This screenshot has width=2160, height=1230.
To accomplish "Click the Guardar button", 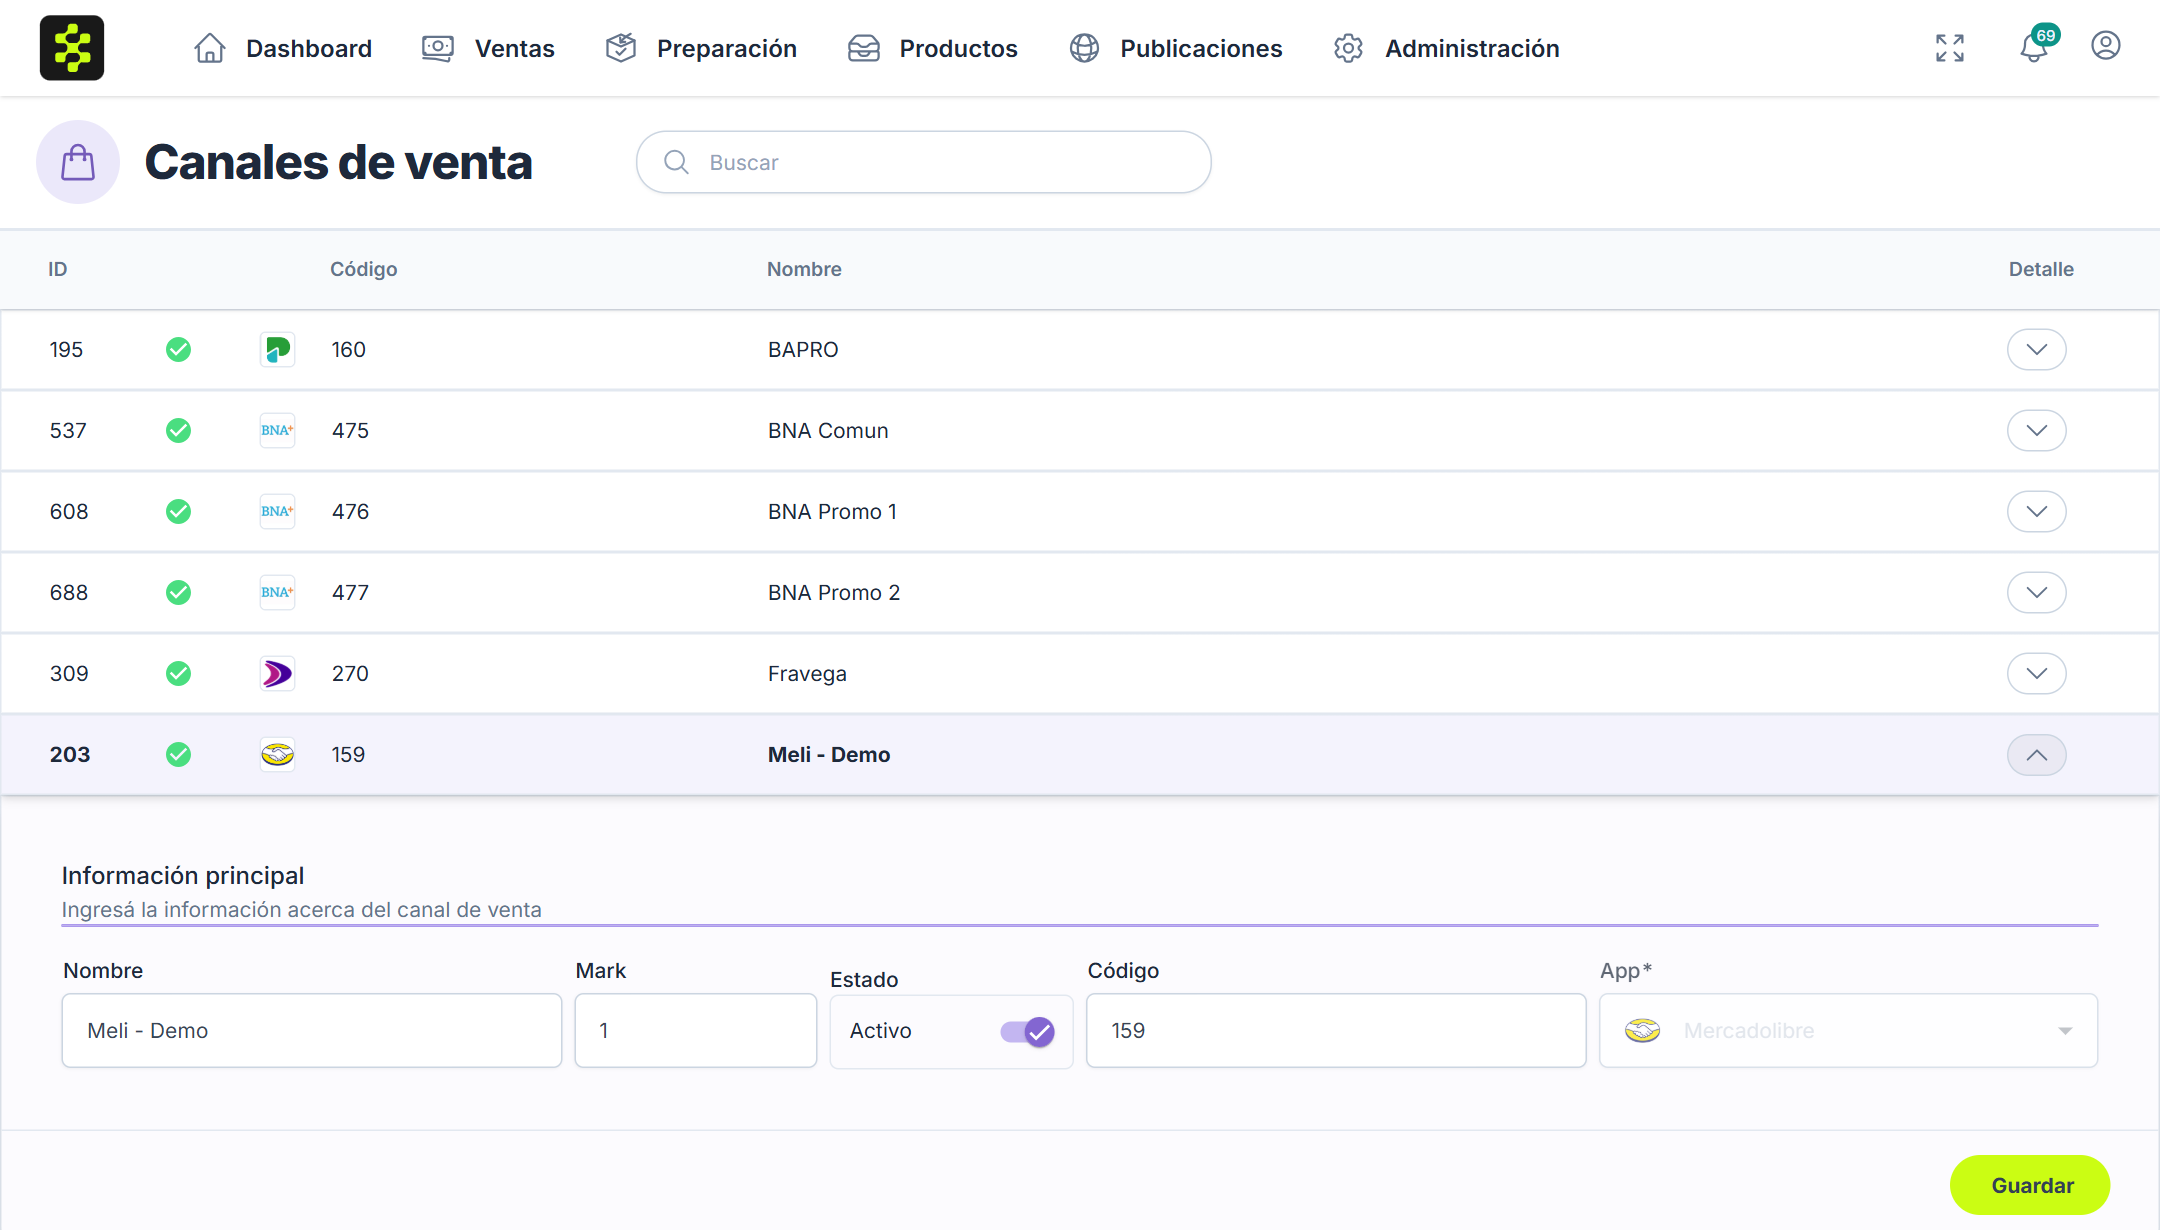I will (2030, 1185).
